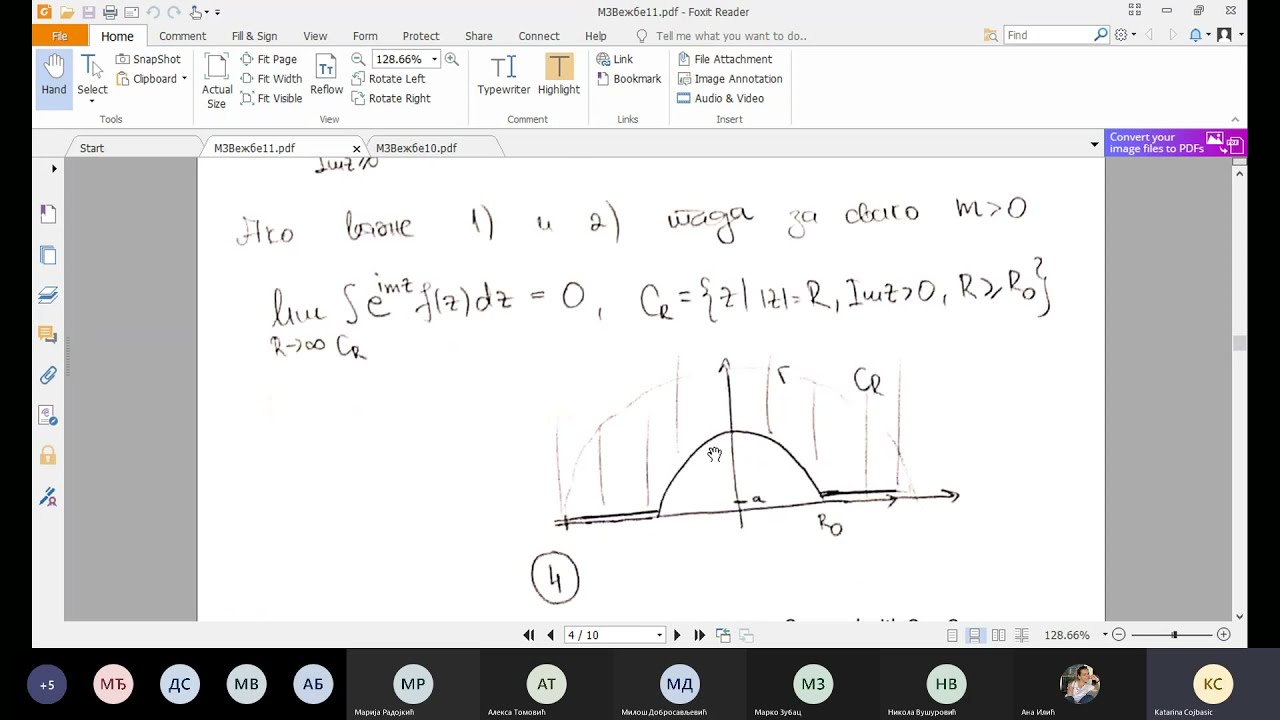Image resolution: width=1280 pixels, height=720 pixels.
Task: Open the Select tool dropdown
Action: coord(92,100)
